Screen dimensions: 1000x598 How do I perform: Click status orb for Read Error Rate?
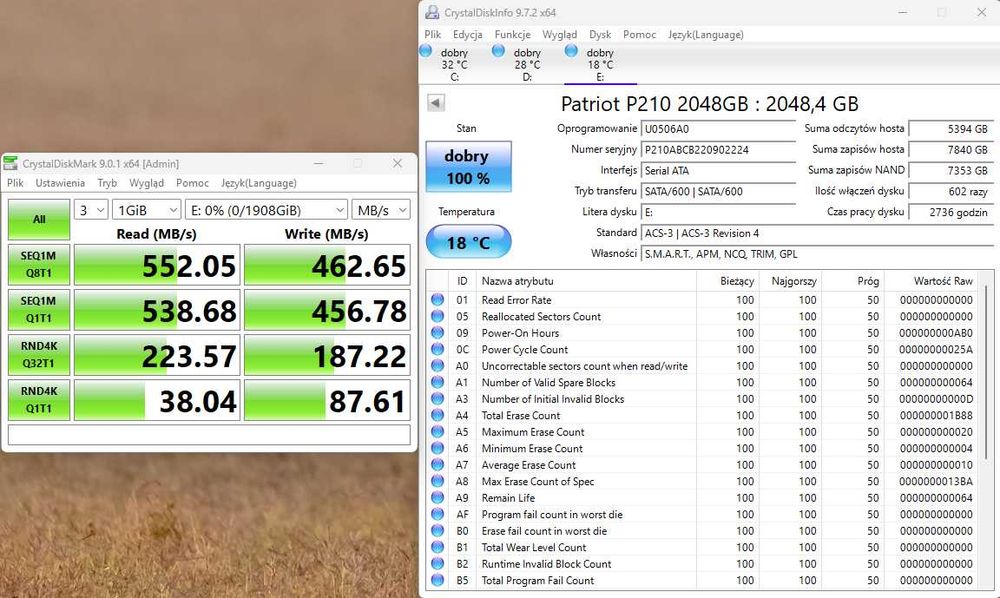coord(438,300)
